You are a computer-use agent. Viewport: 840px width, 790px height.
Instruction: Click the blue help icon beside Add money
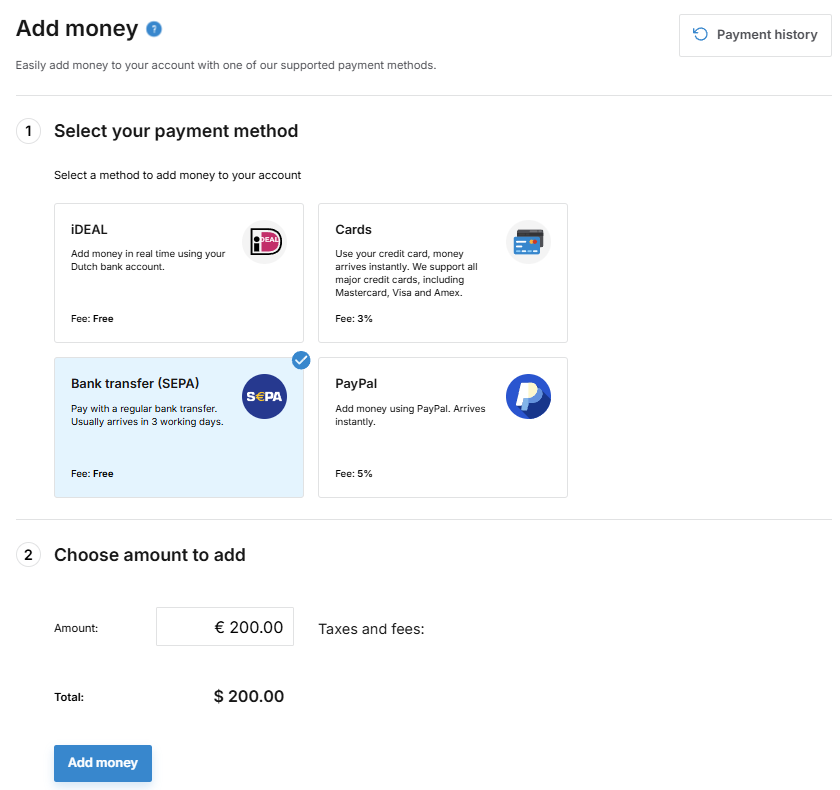coord(154,29)
